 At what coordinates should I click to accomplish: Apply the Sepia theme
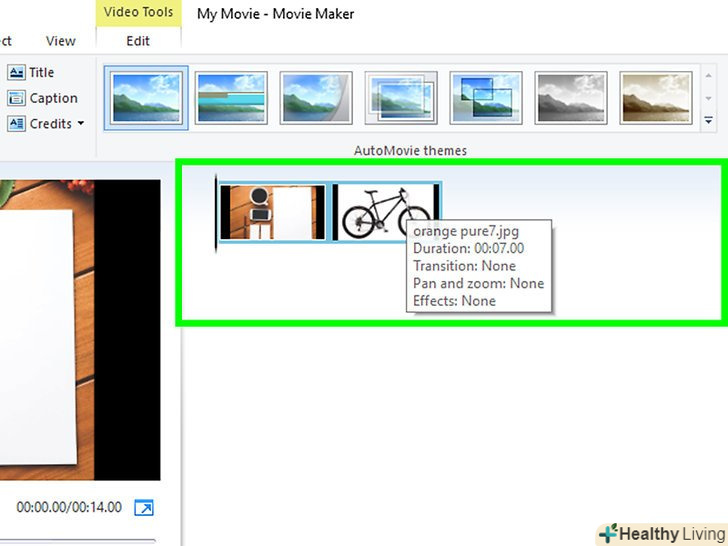point(656,98)
